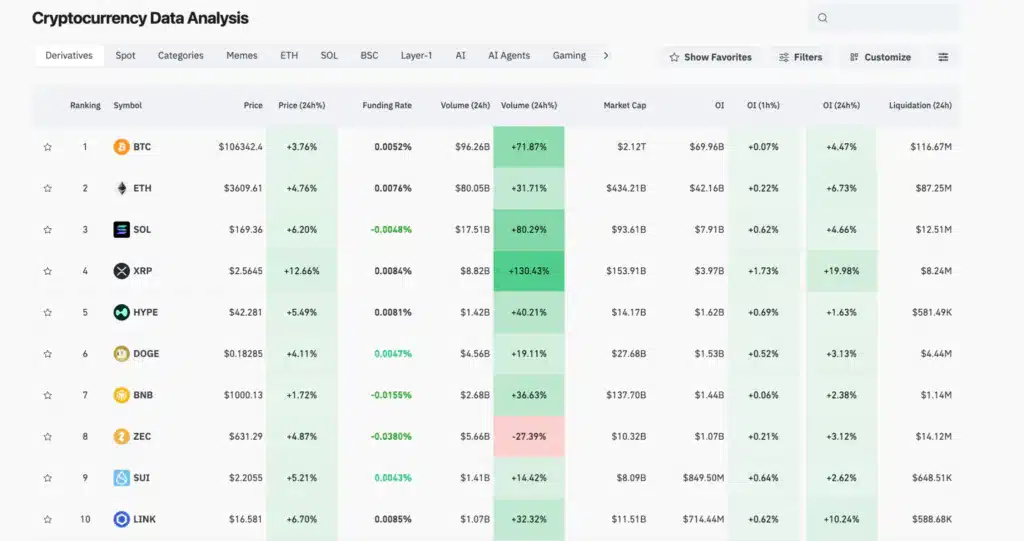Click the HYPE coin icon
The image size is (1024, 541).
point(121,312)
